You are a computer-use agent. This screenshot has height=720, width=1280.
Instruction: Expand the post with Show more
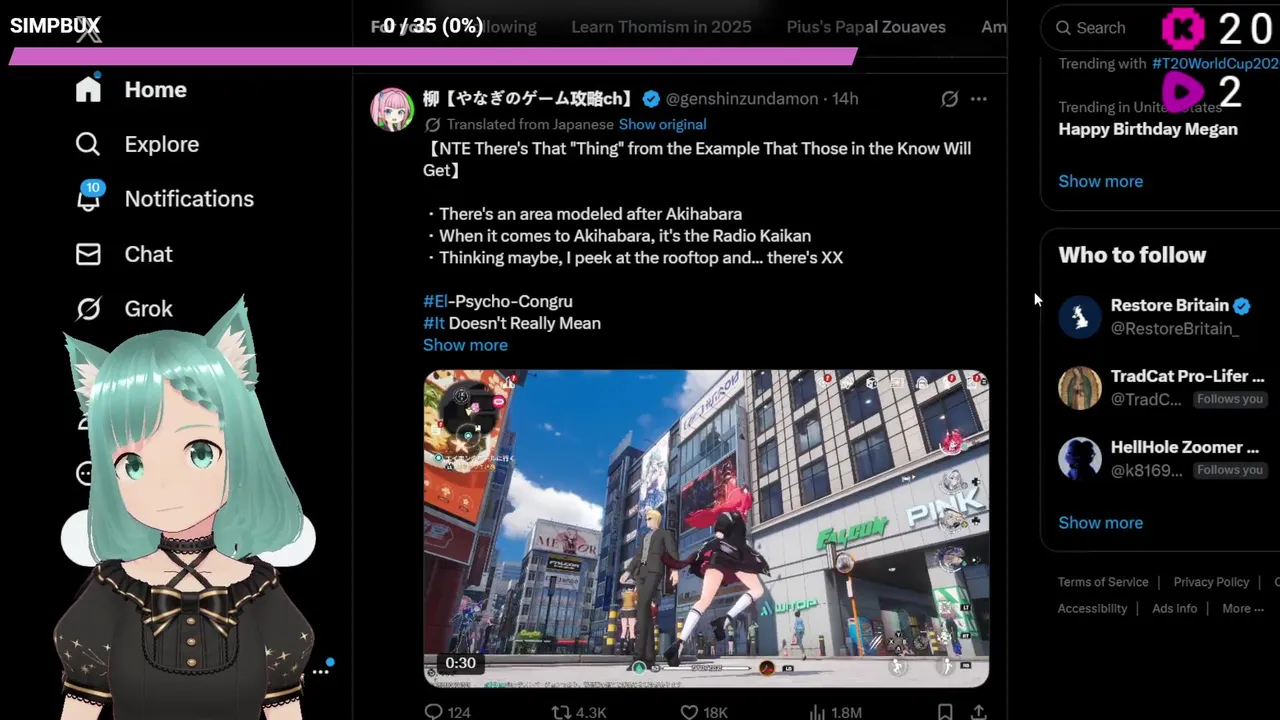pyautogui.click(x=465, y=345)
